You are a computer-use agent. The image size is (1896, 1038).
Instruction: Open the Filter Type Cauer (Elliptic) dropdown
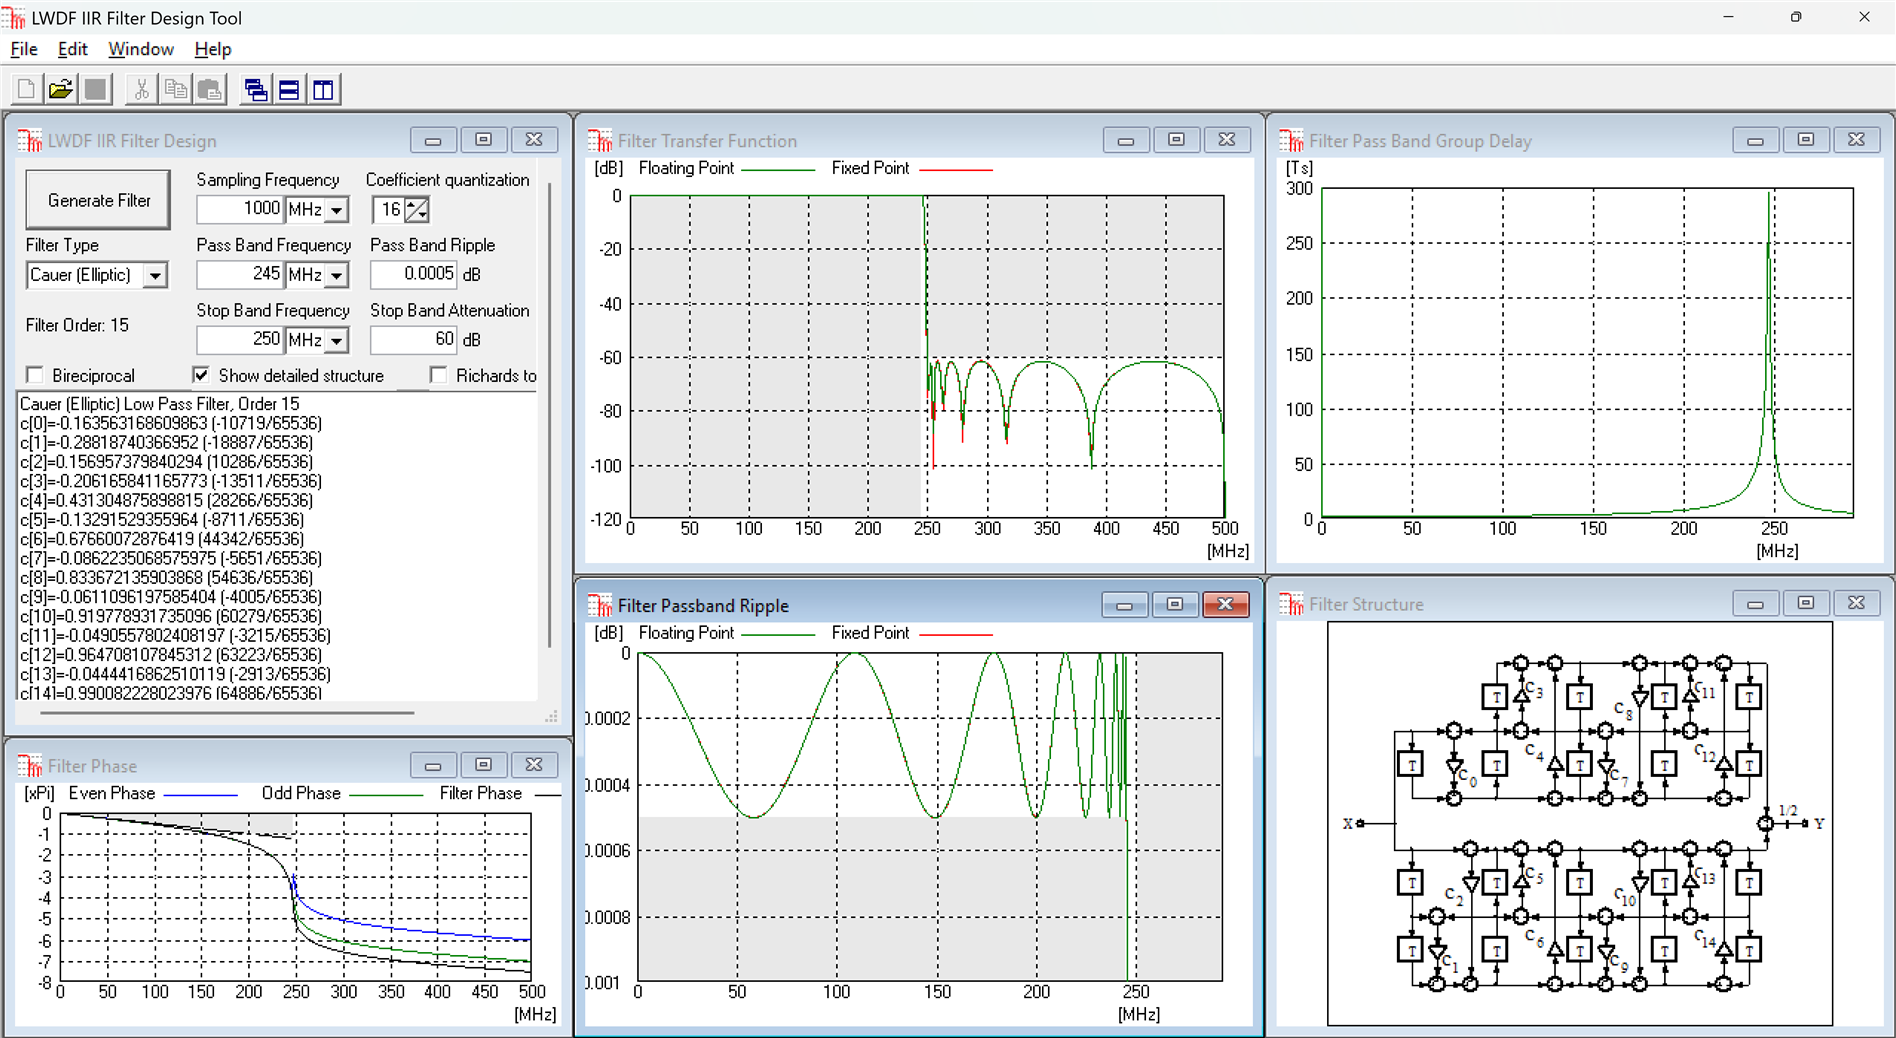[x=155, y=275]
